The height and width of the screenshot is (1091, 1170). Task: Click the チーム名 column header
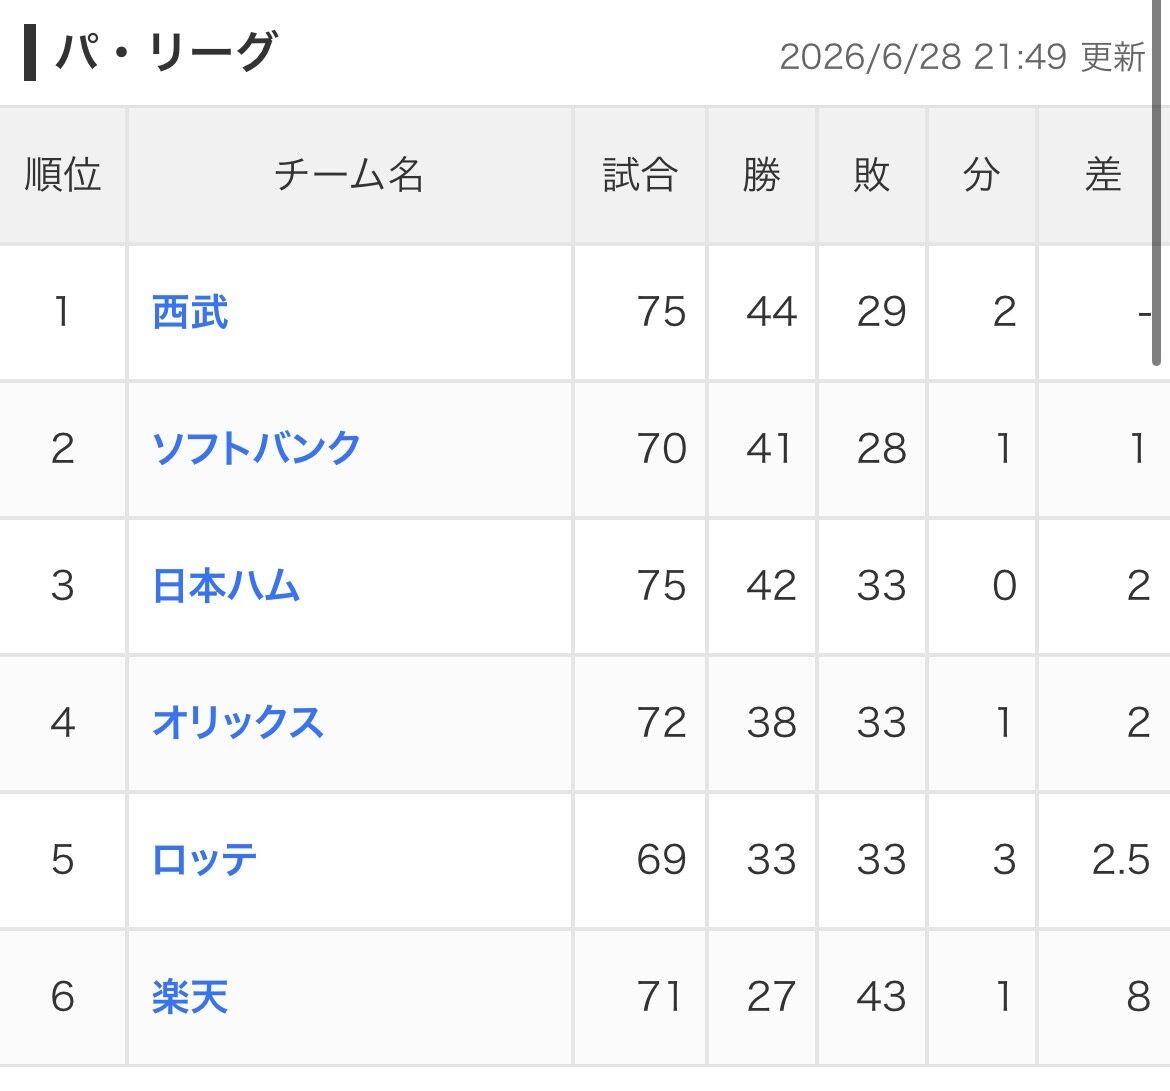click(349, 175)
